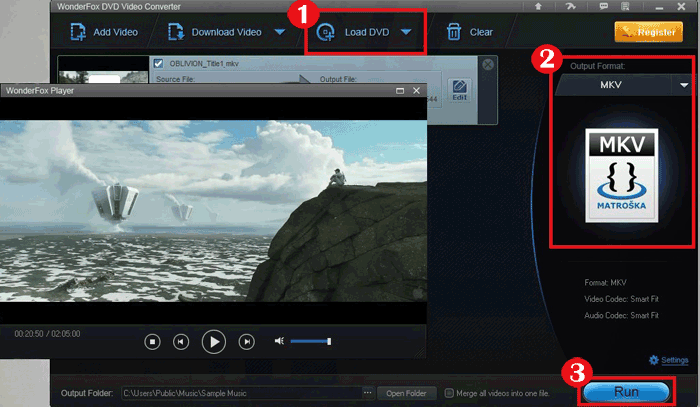The height and width of the screenshot is (407, 700).
Task: Clear the video list via the trash icon
Action: pyautogui.click(x=454, y=32)
